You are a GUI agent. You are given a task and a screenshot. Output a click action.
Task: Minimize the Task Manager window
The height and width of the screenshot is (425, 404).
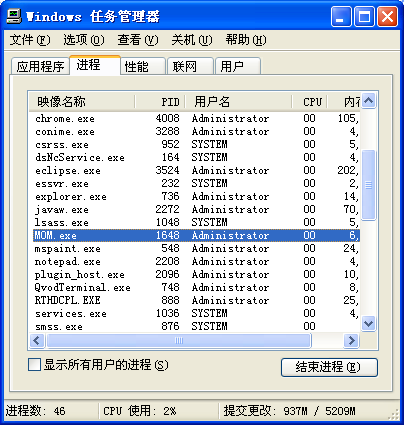pyautogui.click(x=341, y=16)
